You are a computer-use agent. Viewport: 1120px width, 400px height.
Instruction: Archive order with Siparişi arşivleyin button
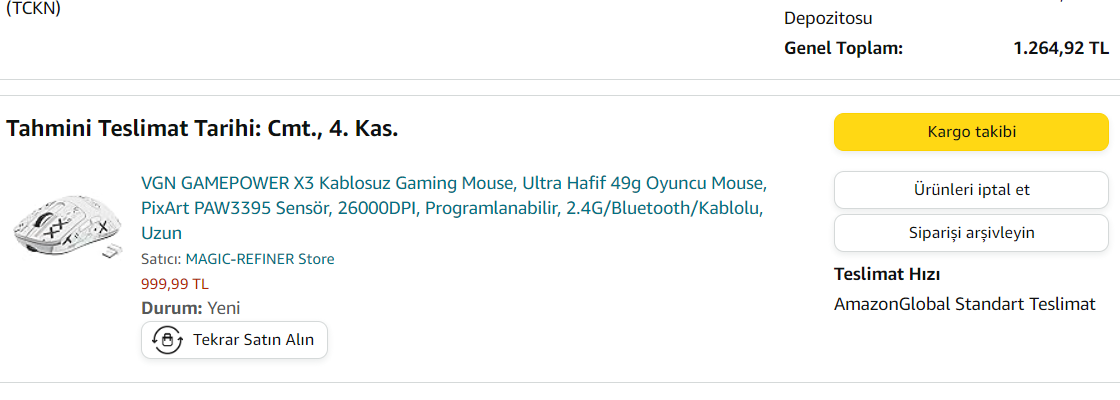[x=971, y=233]
